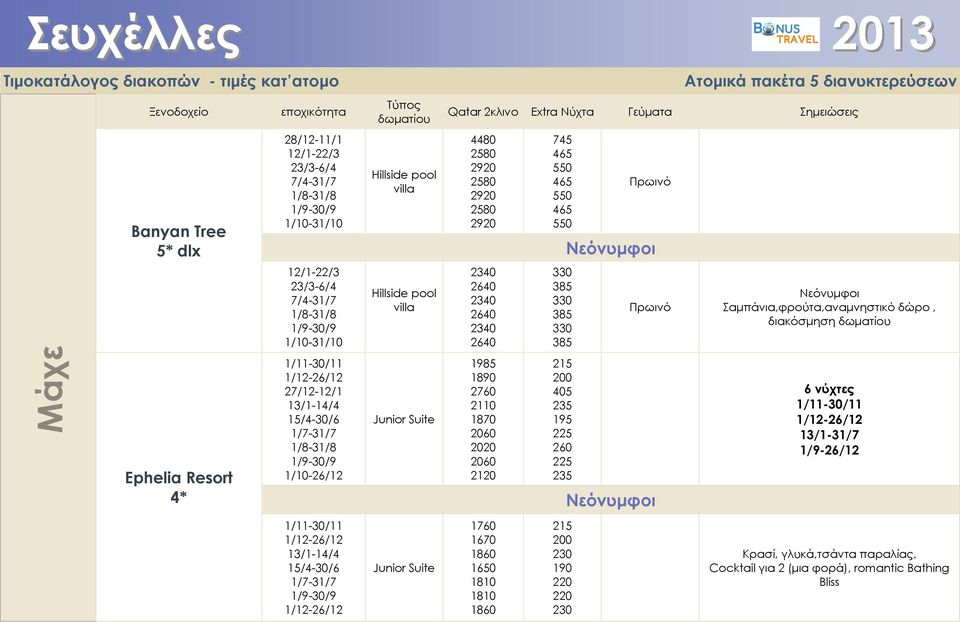Click the 1/10-26/12 season date

(313, 476)
